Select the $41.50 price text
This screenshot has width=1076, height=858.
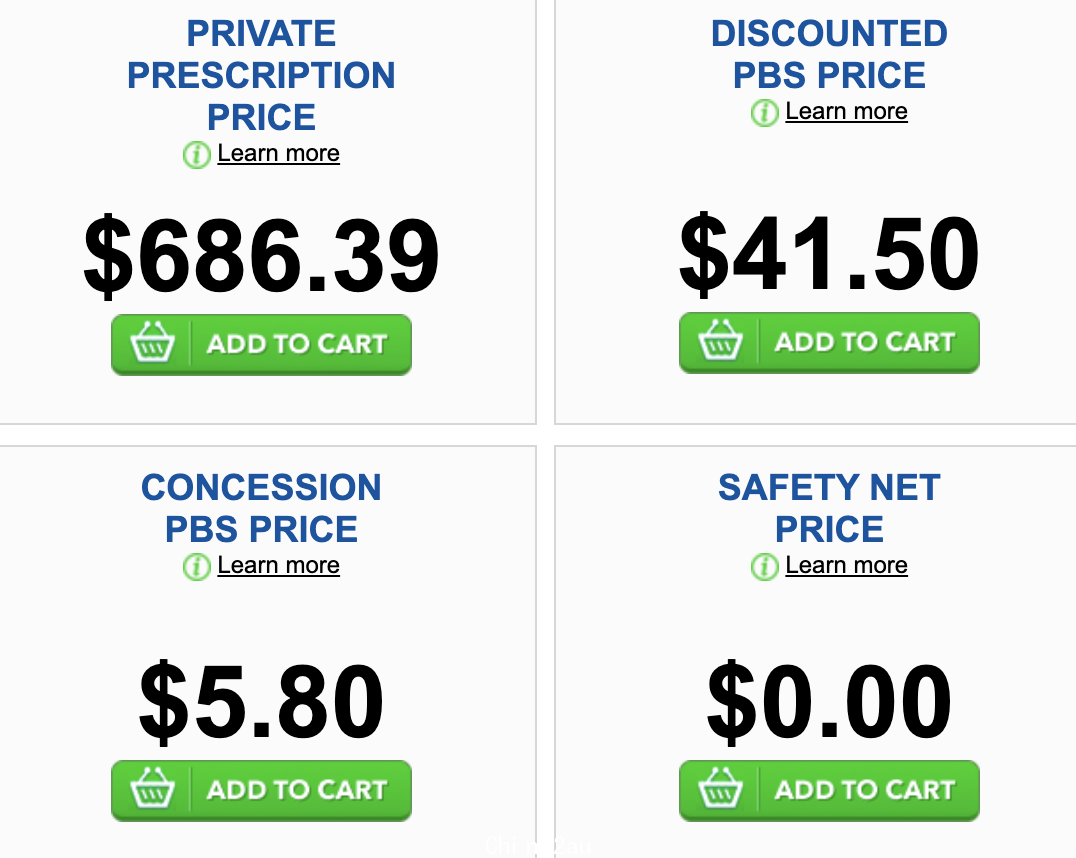(829, 254)
